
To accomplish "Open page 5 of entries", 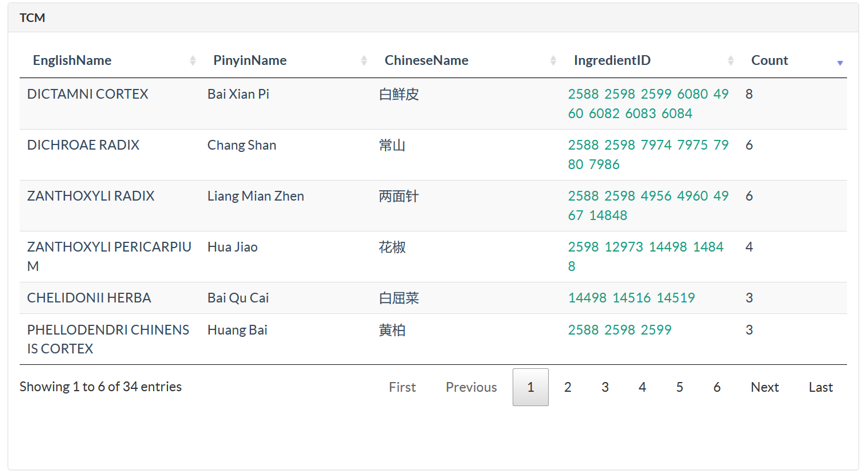I will [x=679, y=387].
